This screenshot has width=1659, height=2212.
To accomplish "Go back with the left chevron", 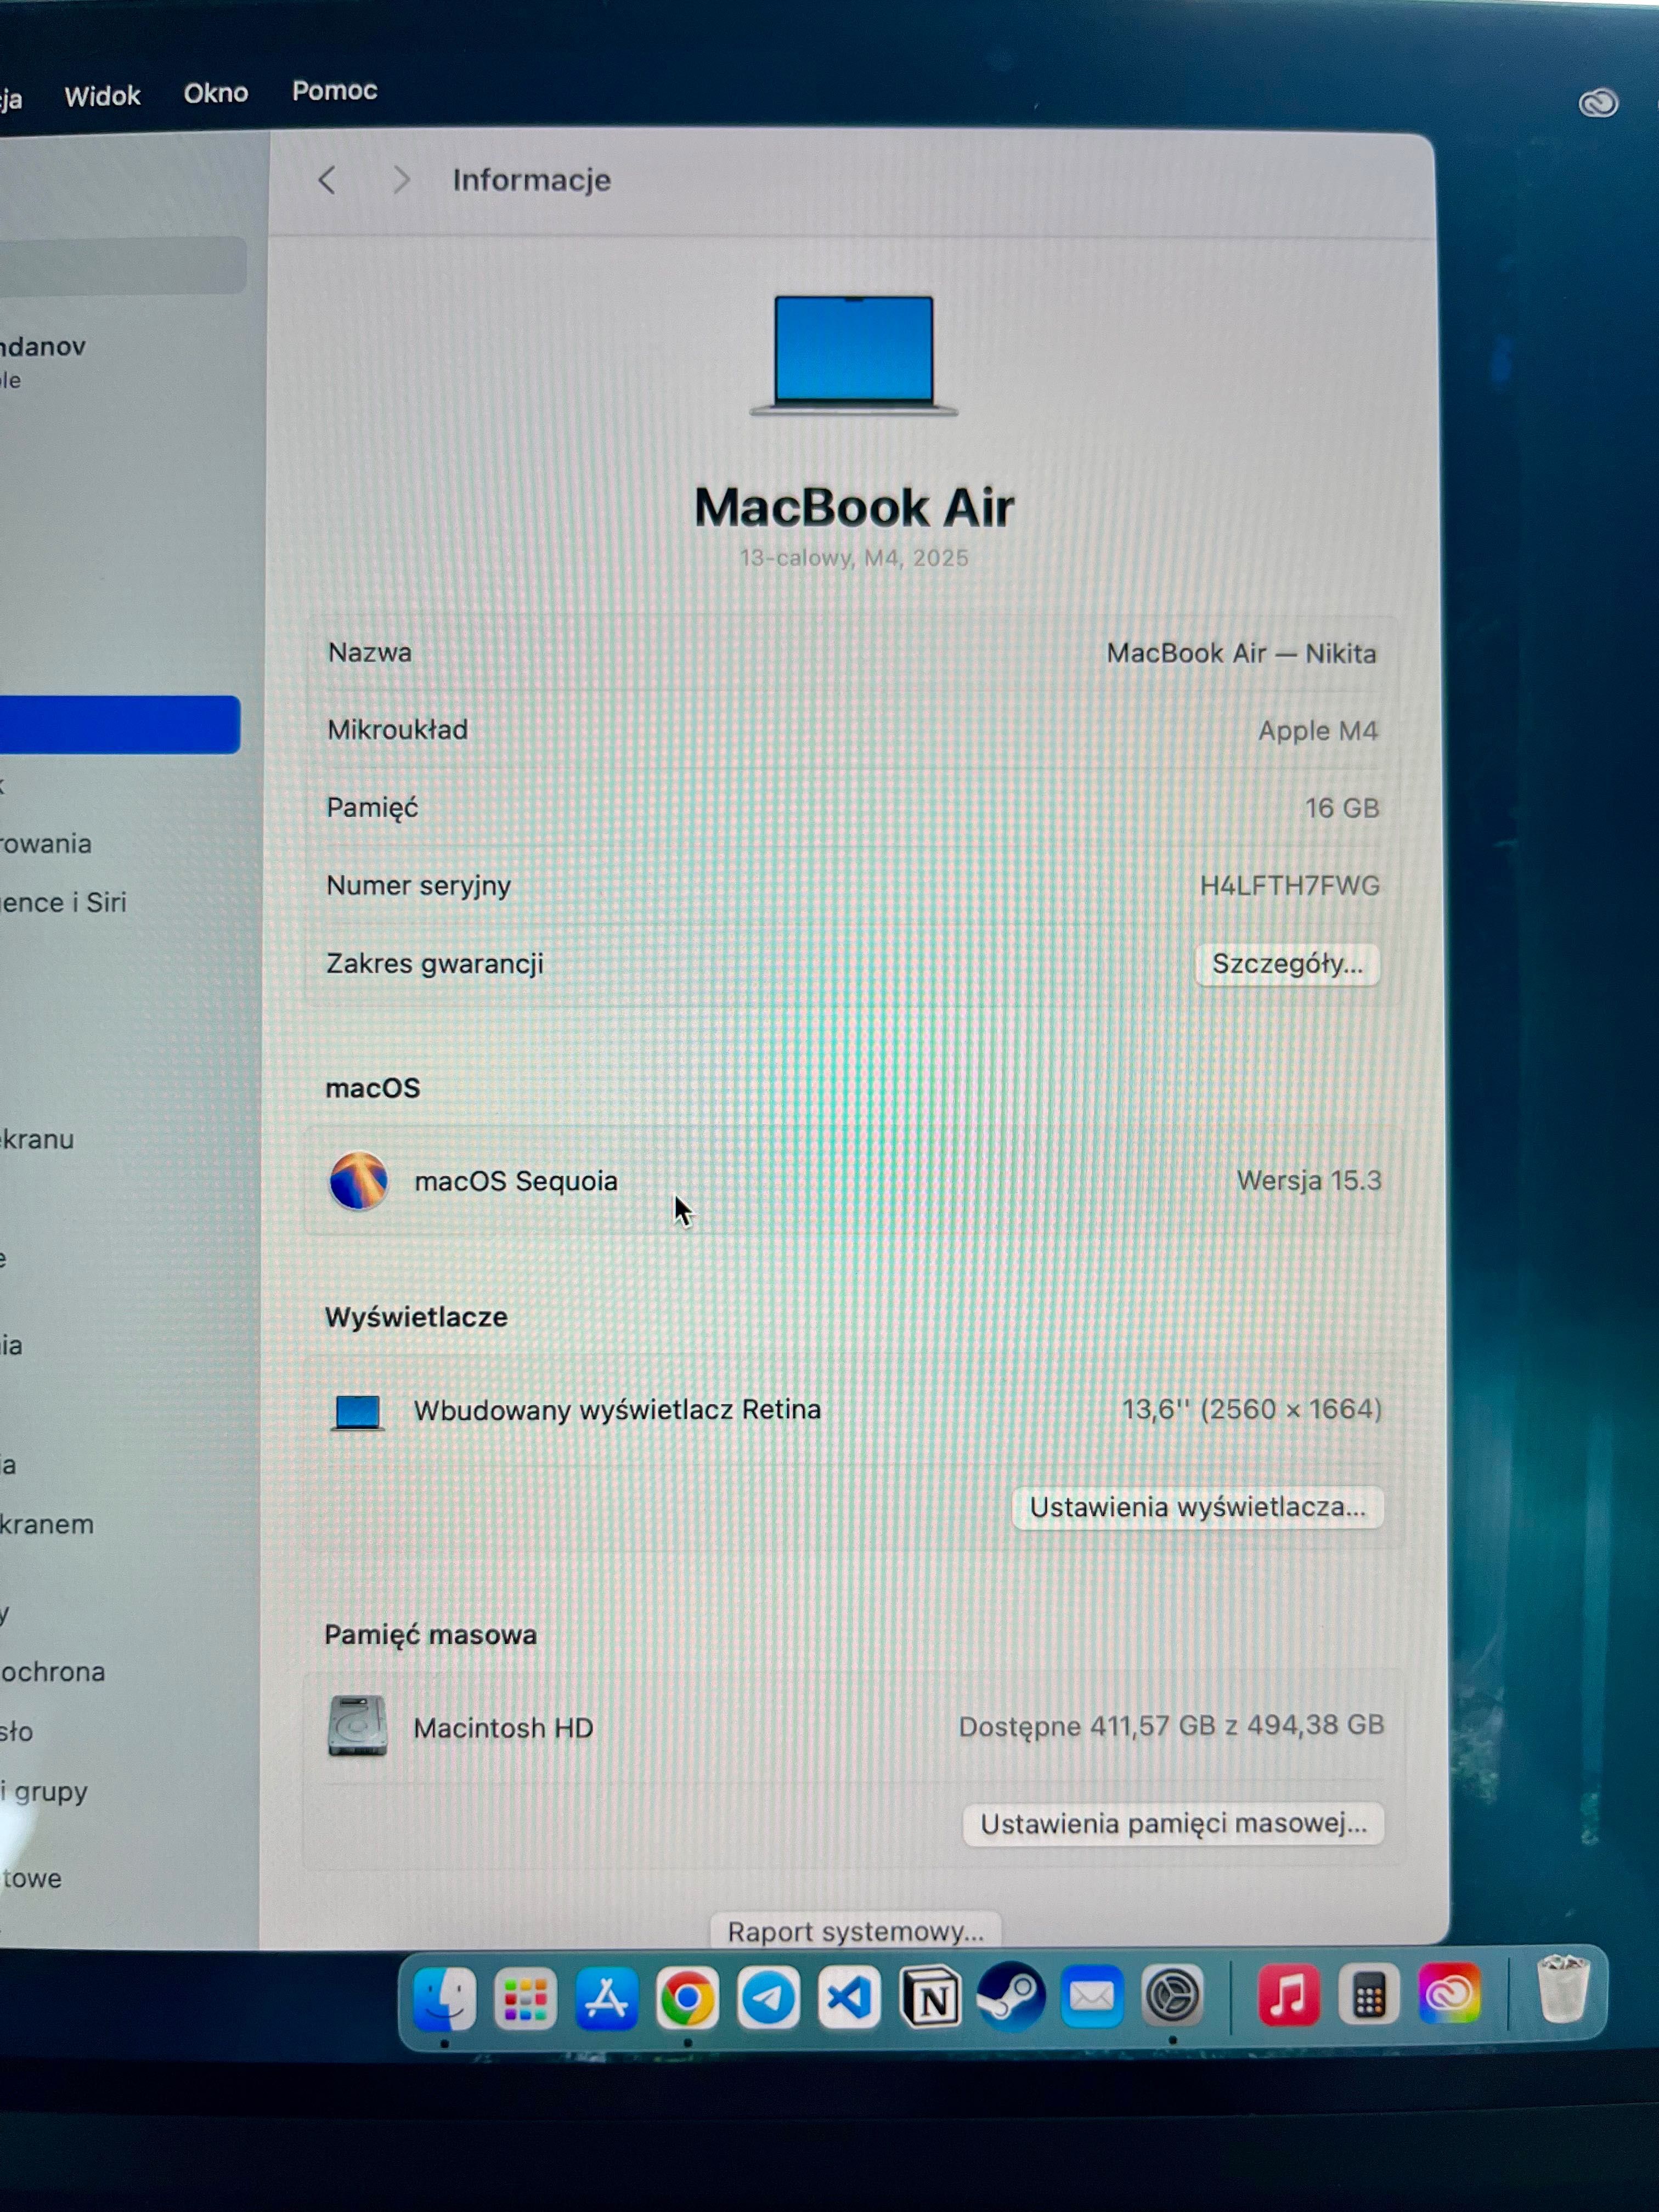I will [x=327, y=180].
